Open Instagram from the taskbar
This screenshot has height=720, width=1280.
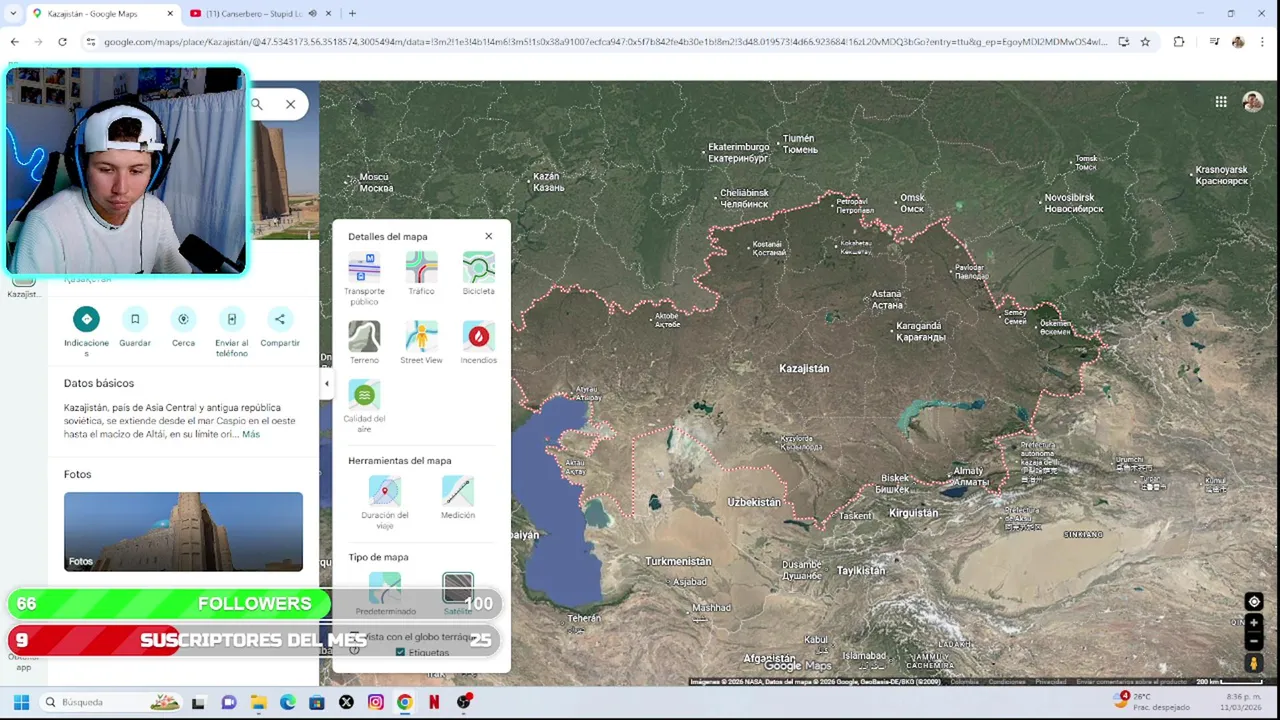375,702
